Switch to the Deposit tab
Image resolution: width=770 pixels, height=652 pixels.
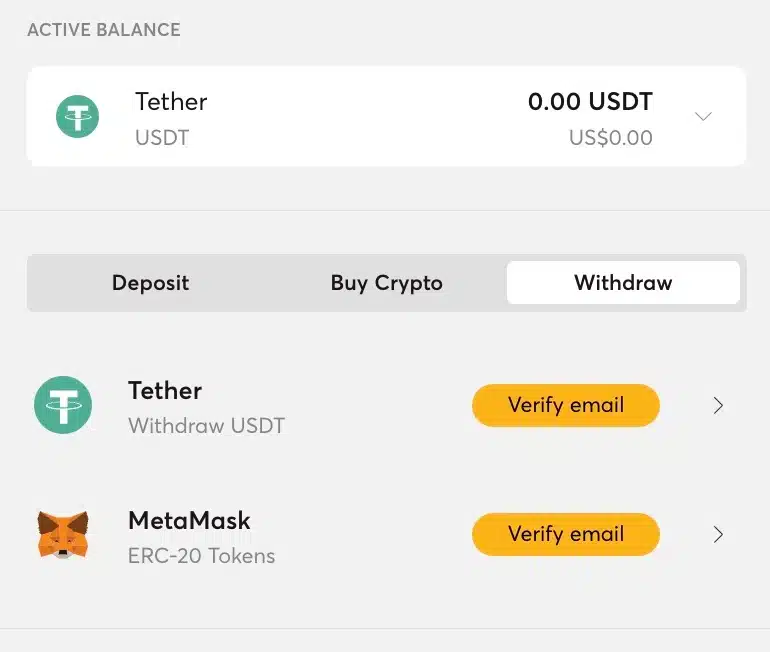(151, 283)
